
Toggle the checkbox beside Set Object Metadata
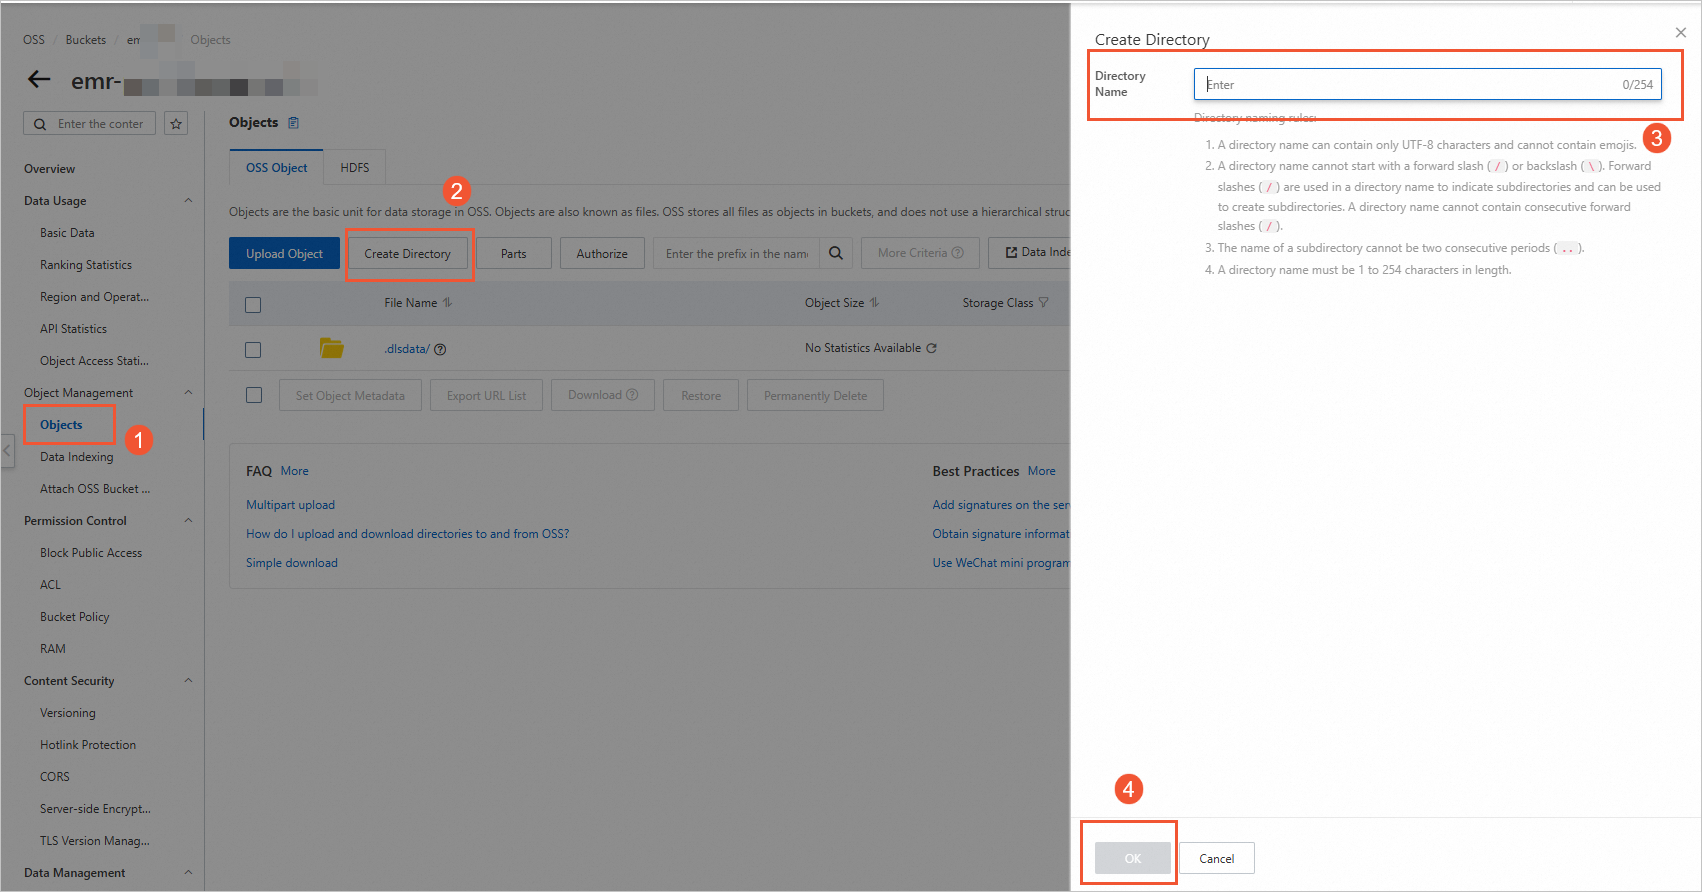(254, 395)
